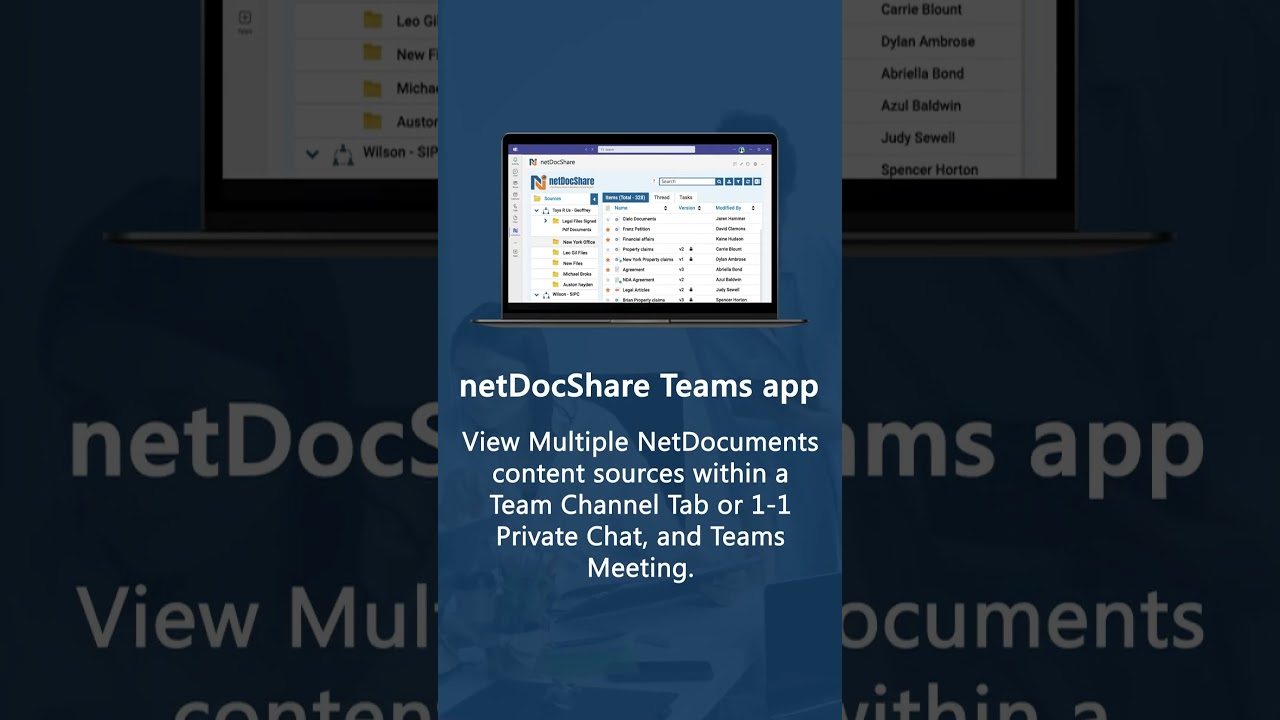Switch to the Tasks tab

tap(686, 197)
